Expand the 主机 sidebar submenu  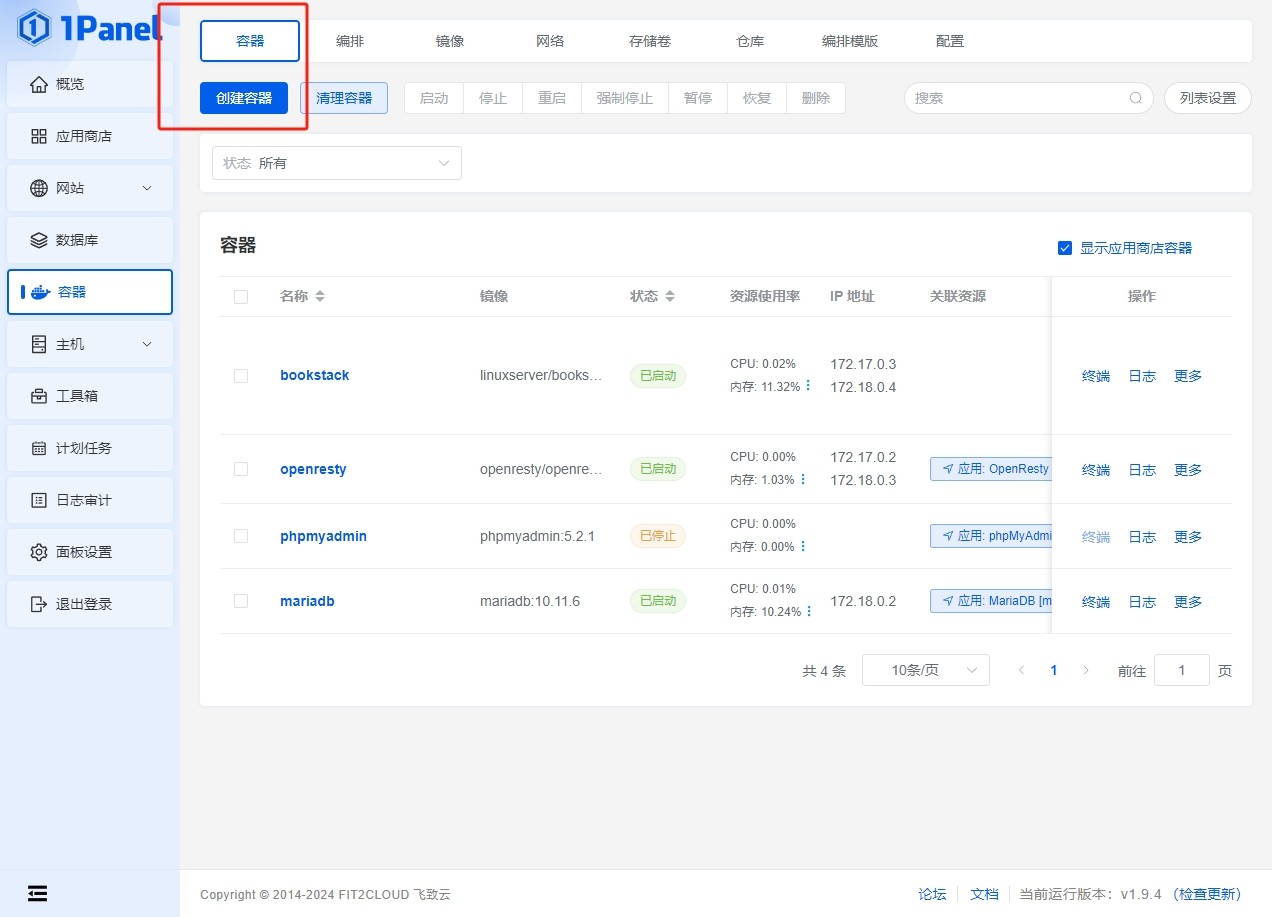[x=147, y=344]
